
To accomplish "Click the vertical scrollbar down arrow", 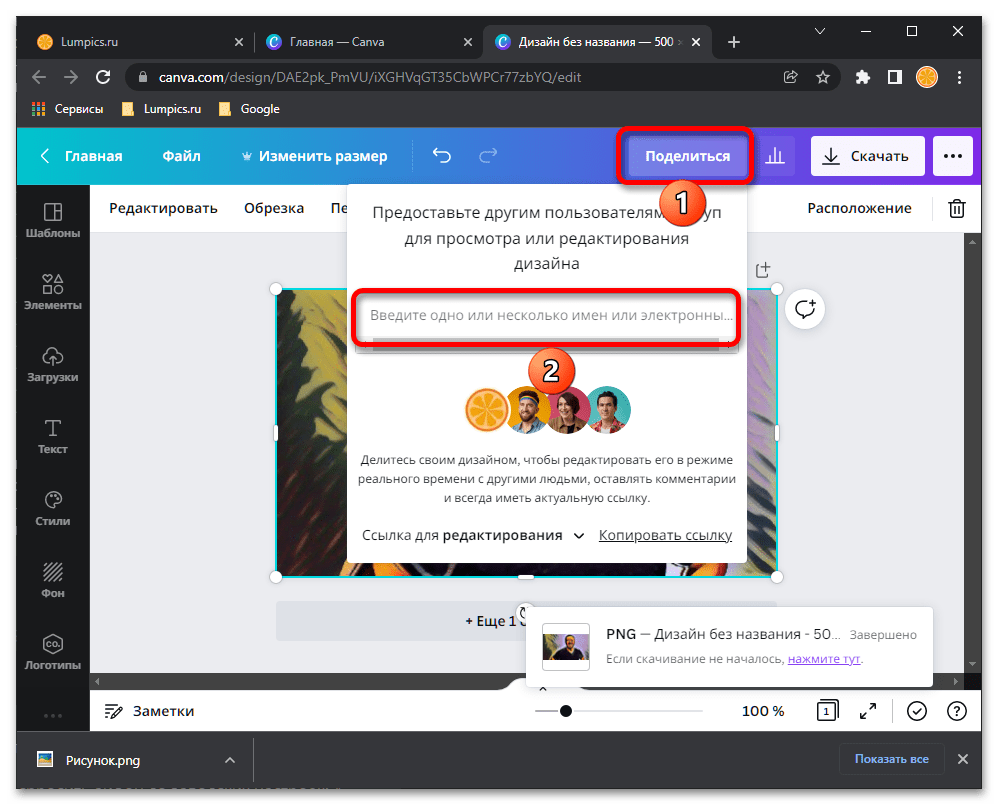I will pos(972,664).
